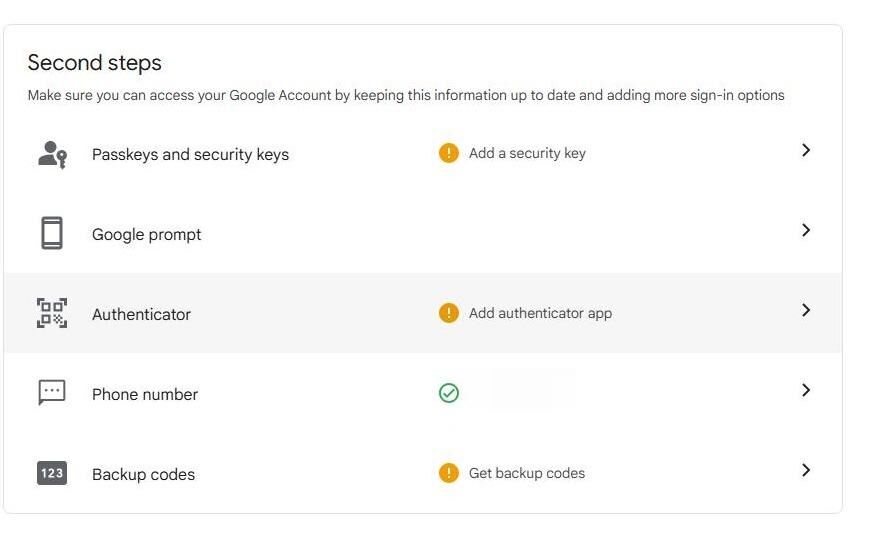Click orange warning icon beside Add authenticator app
This screenshot has width=882, height=536.
pos(448,313)
